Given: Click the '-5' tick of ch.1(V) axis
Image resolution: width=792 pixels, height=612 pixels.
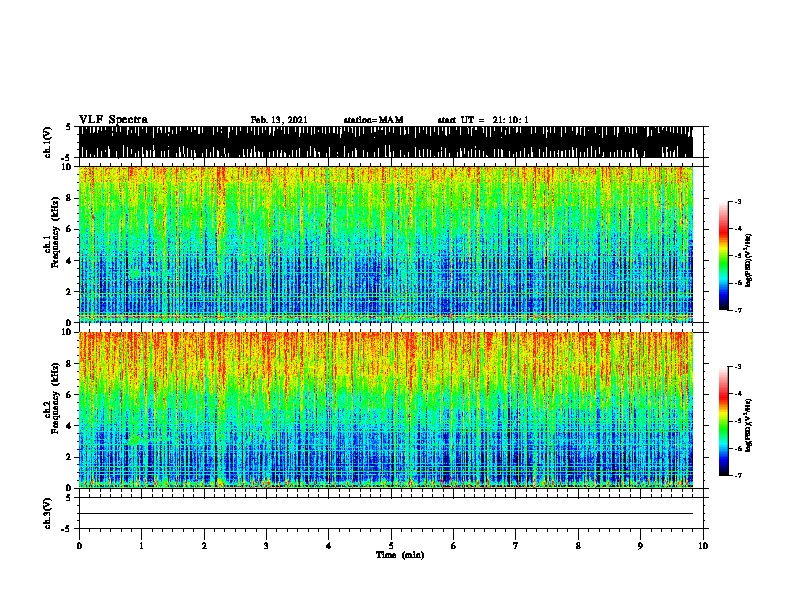Looking at the screenshot, I should tap(67, 158).
